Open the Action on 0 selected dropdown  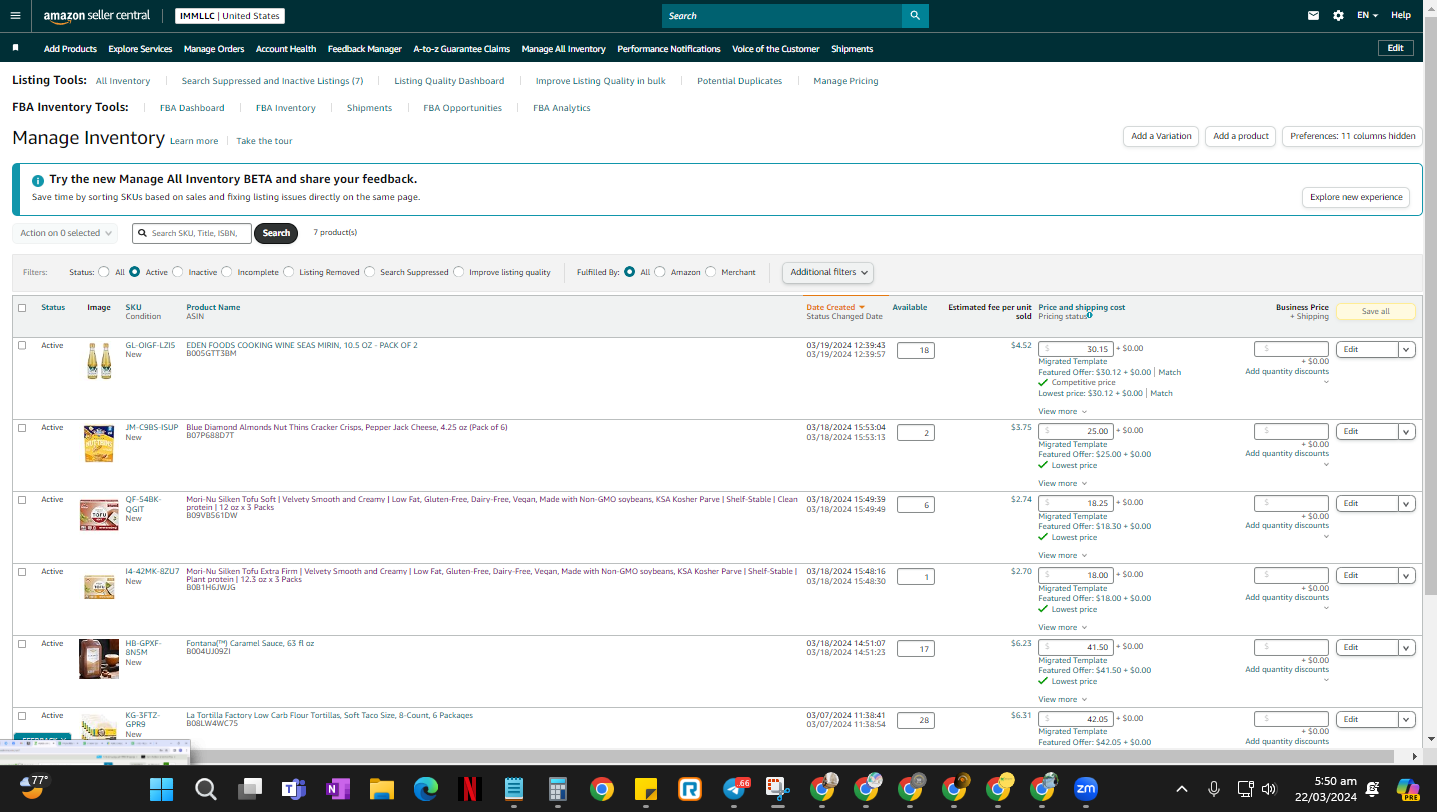click(65, 233)
